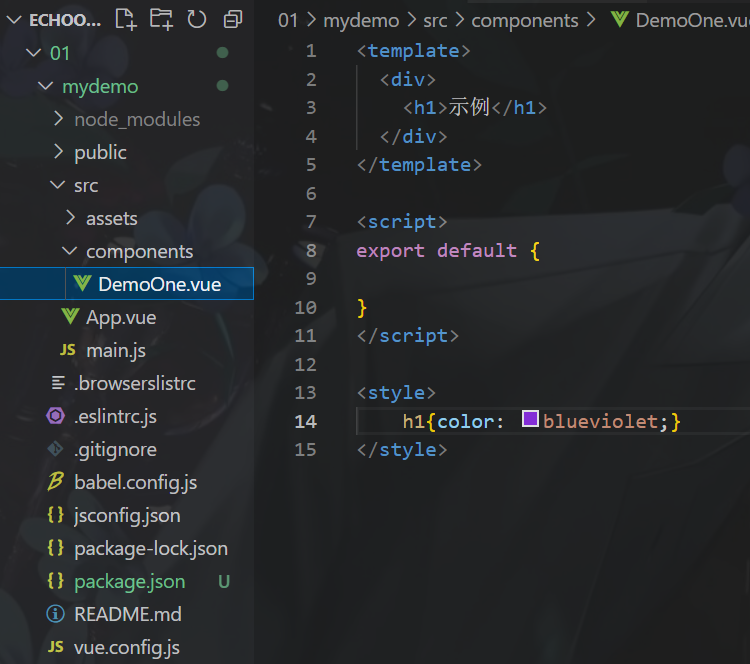Collapse all folders with the collapse icon
Screen dimensions: 750x664
(233, 20)
